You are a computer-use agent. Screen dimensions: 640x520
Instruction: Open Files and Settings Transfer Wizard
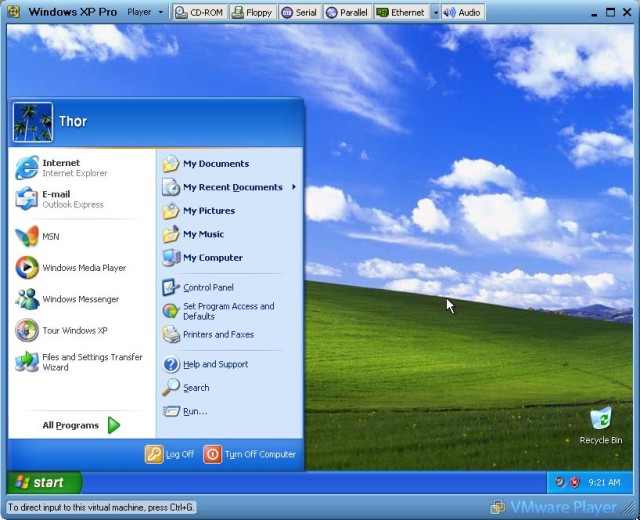pos(79,362)
